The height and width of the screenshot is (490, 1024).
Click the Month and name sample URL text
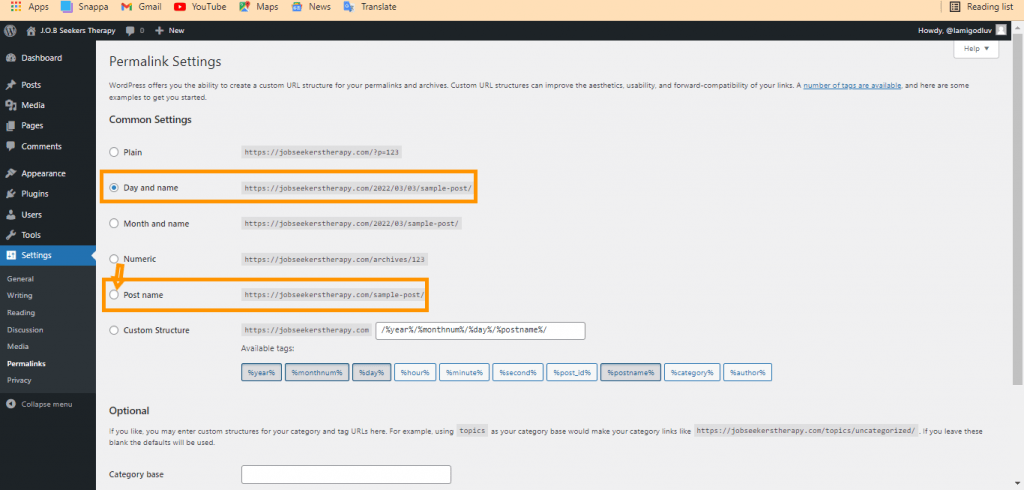352,223
